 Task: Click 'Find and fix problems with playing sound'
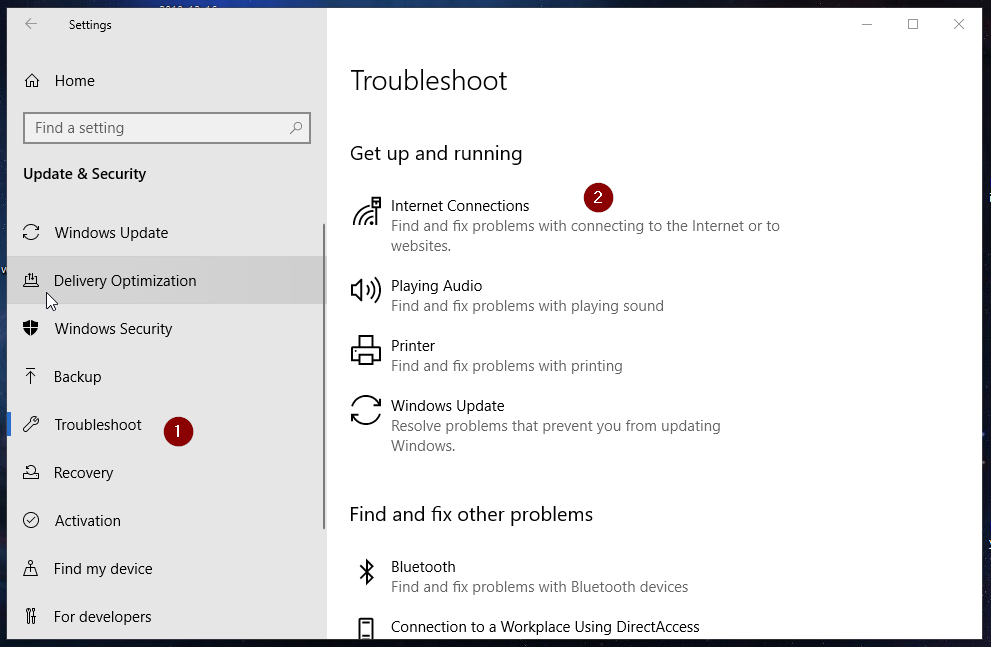527,306
